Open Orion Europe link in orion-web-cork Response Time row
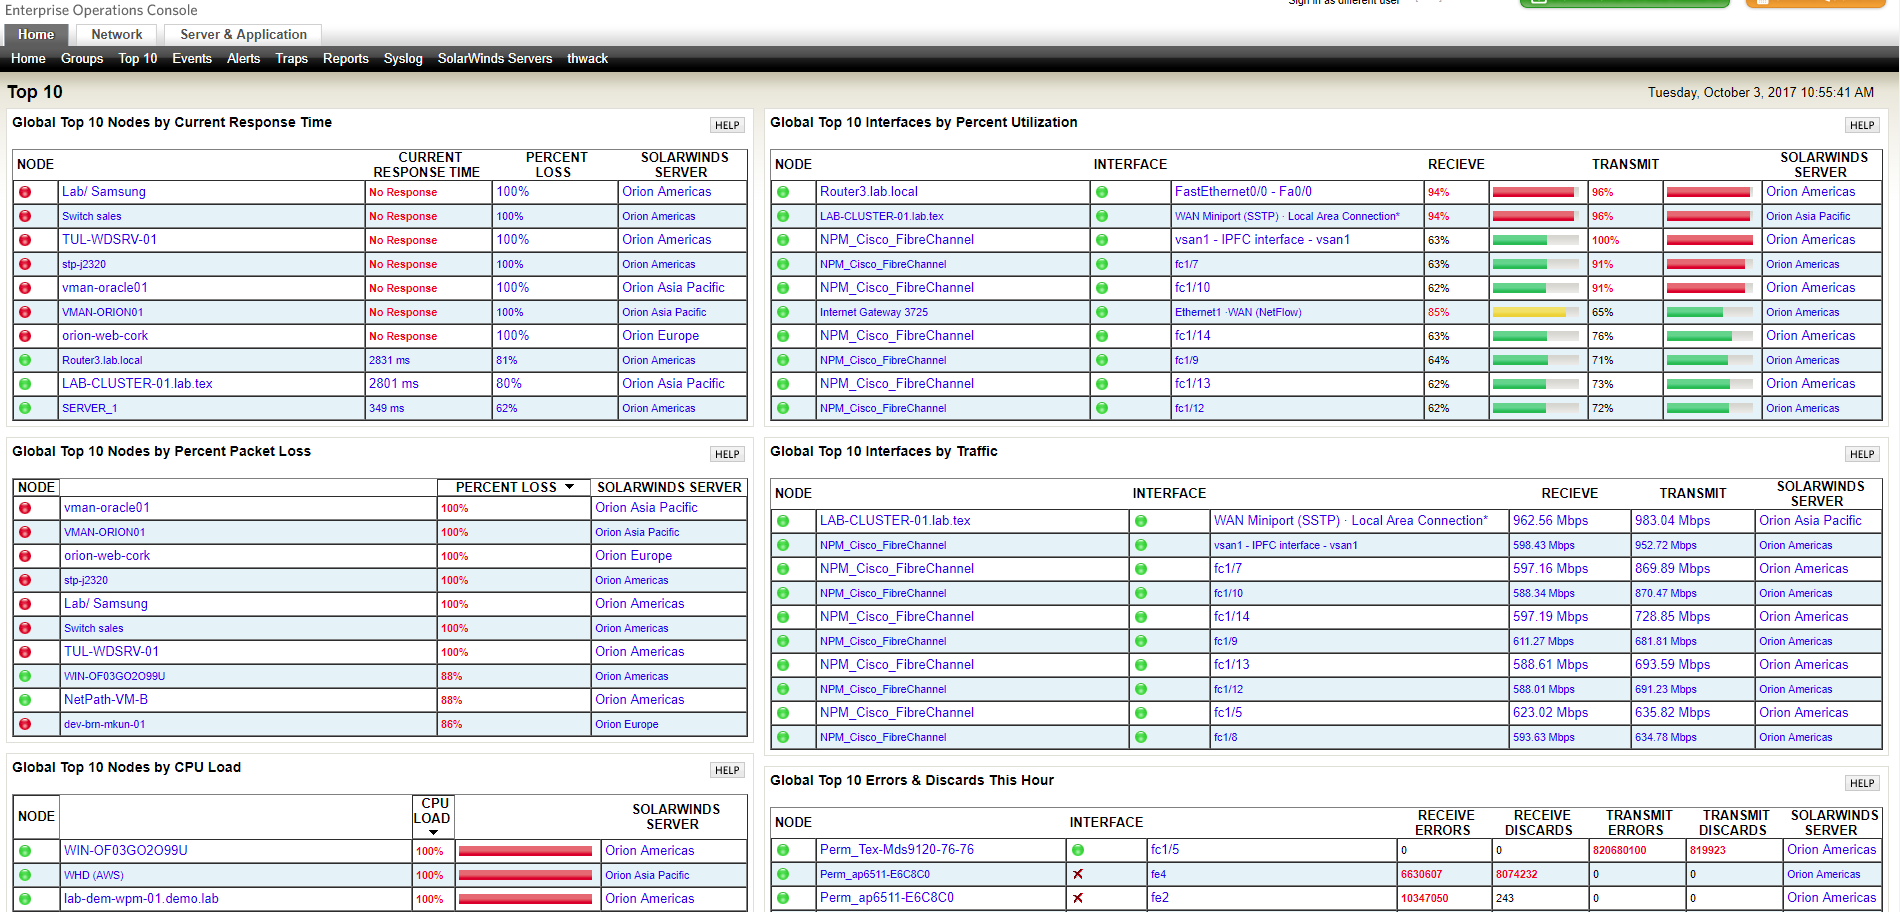This screenshot has height=912, width=1900. pyautogui.click(x=660, y=336)
